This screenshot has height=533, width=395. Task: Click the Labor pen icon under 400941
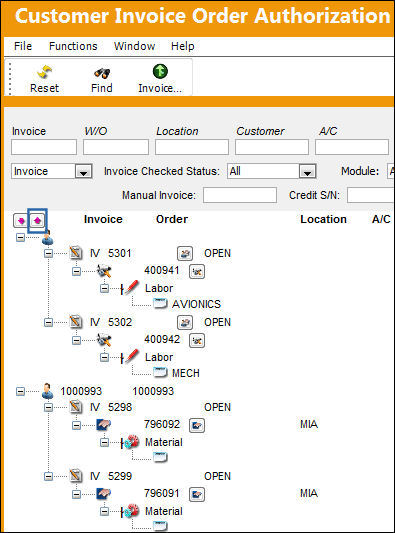[x=131, y=288]
